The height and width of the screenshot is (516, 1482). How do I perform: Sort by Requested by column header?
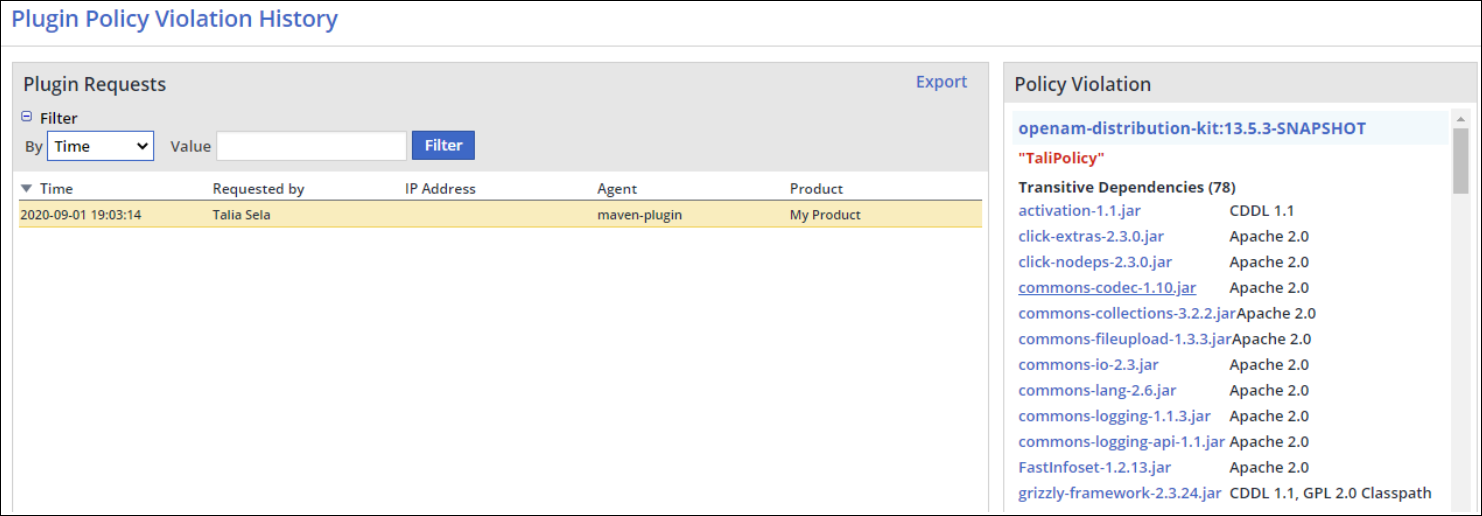tap(258, 188)
